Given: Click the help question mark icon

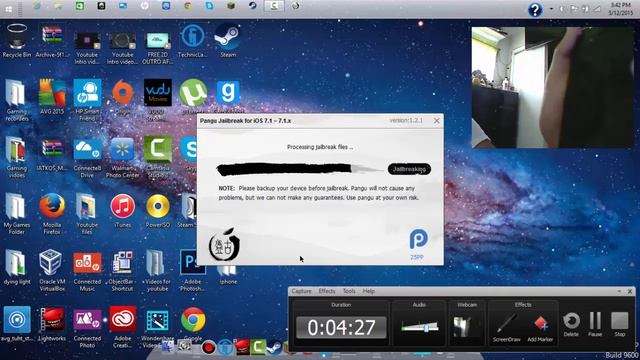Looking at the screenshot, I should 535,9.
